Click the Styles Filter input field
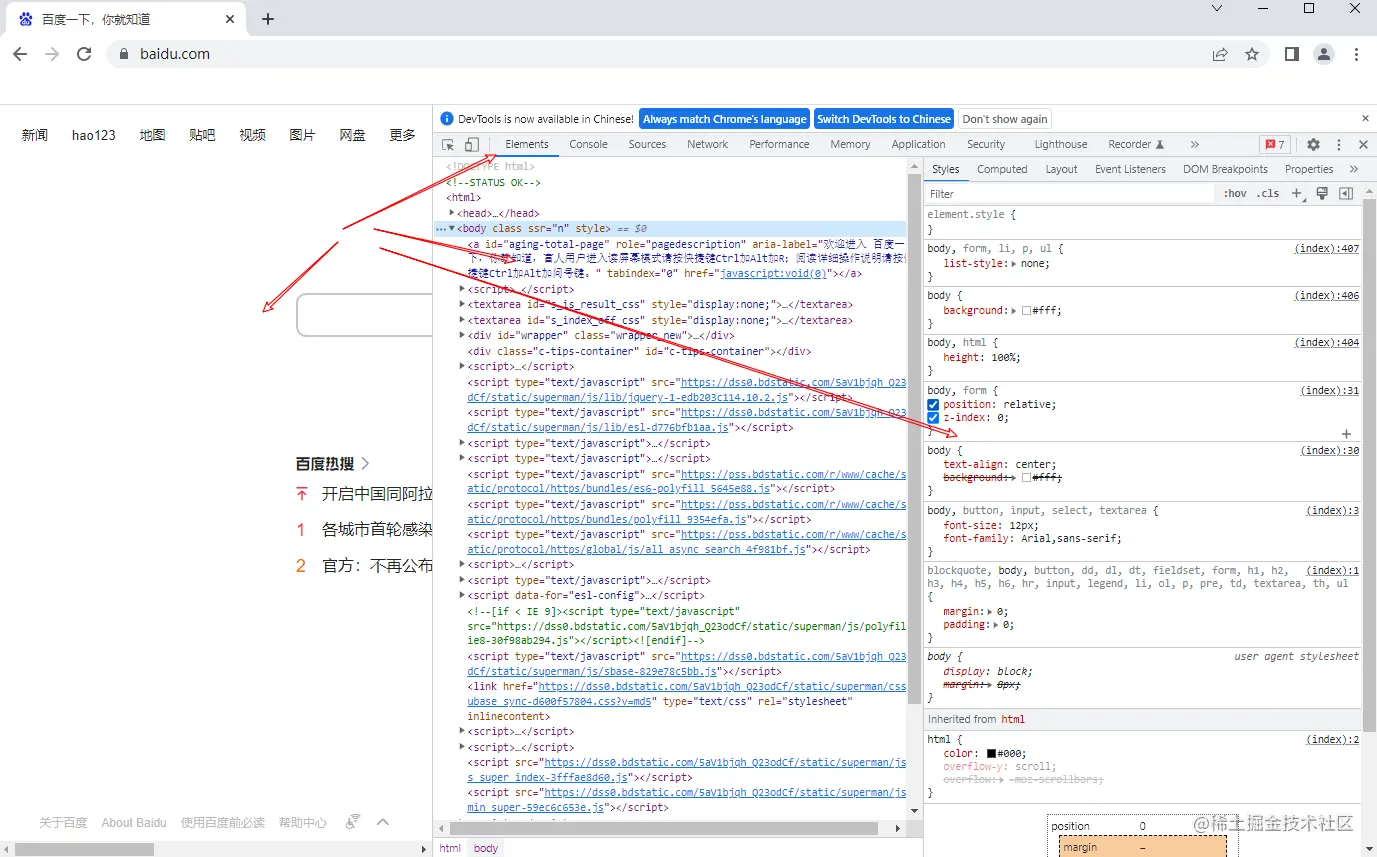 pyautogui.click(x=1070, y=194)
